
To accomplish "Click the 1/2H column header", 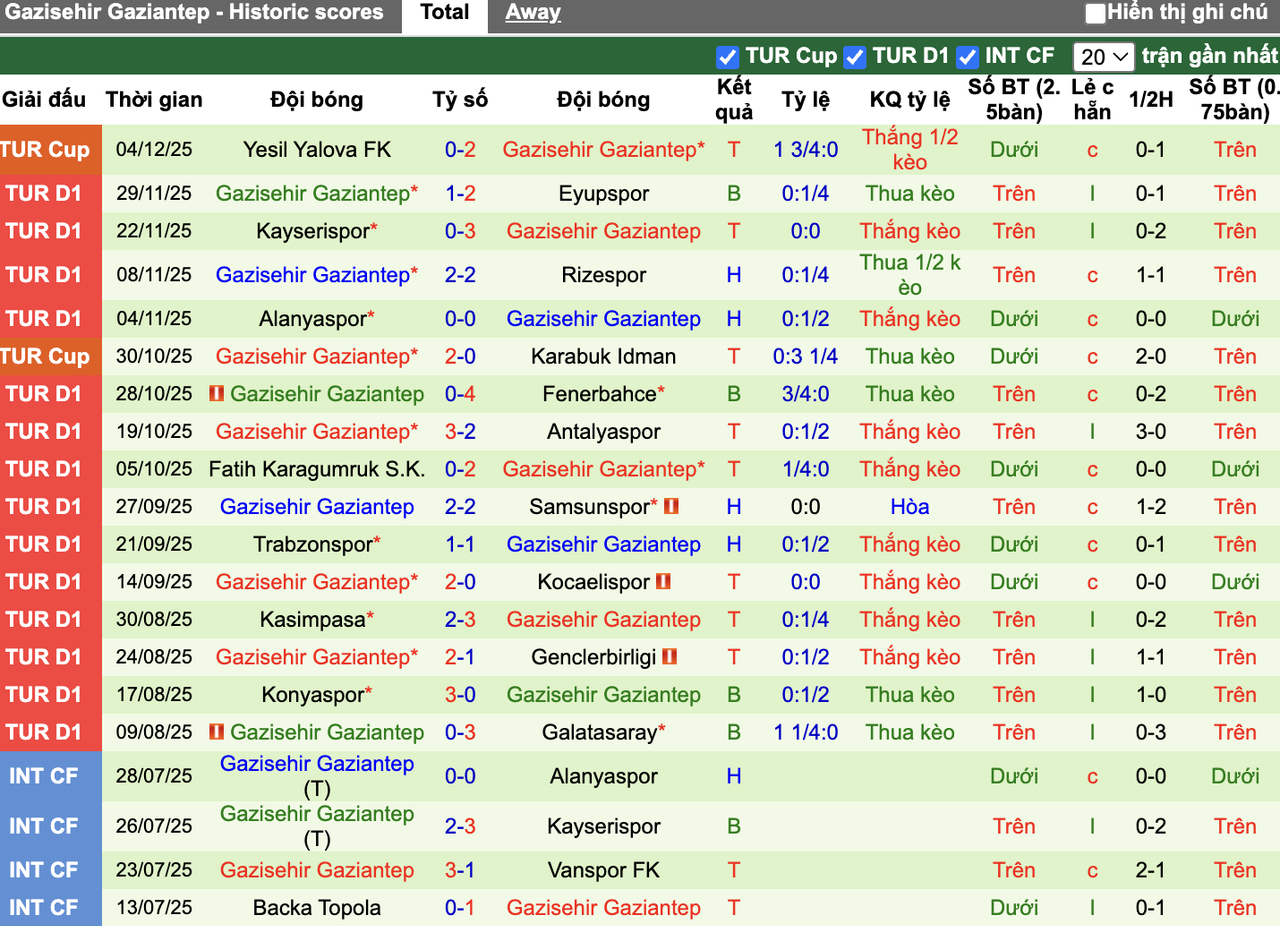I will 1151,100.
